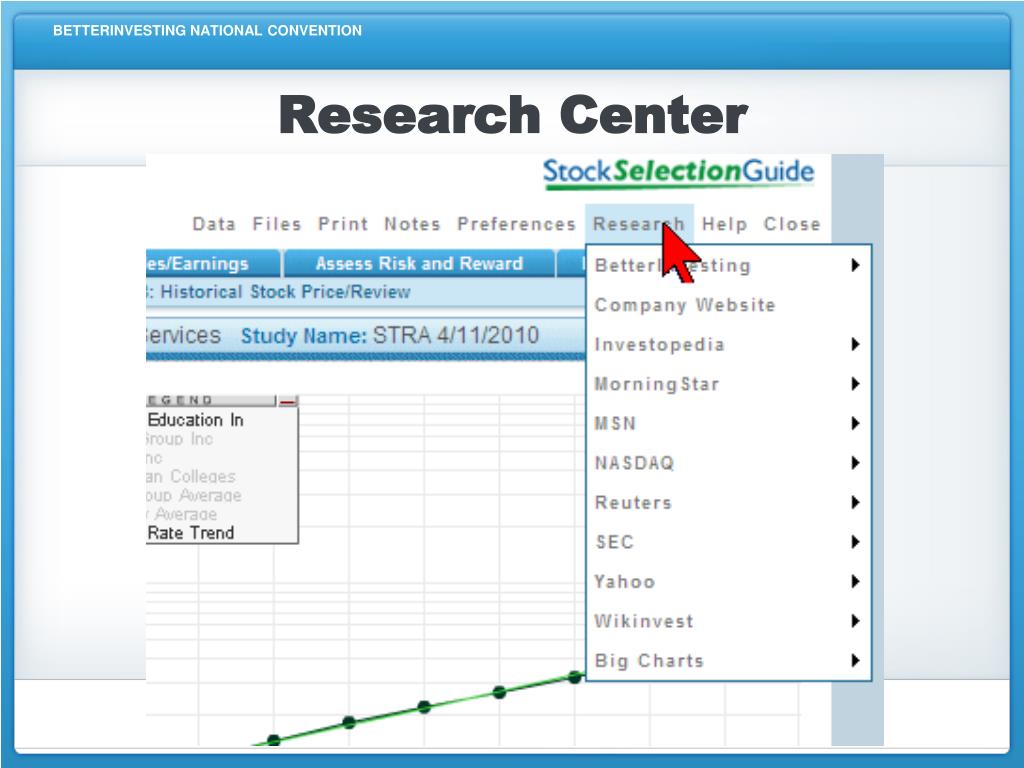Screen dimensions: 1024x768
Task: Open the Preferences menu
Action: (516, 224)
